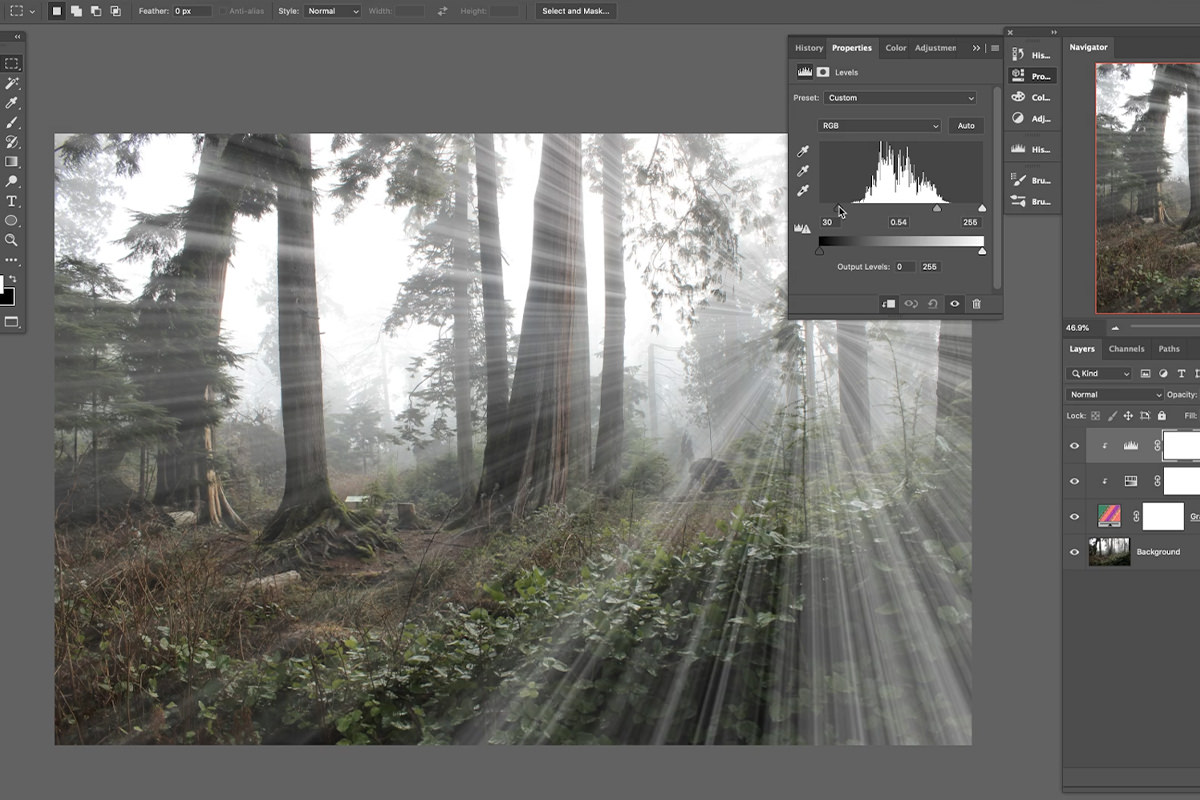Select the Magic Wand tool
The width and height of the screenshot is (1200, 800).
click(13, 85)
